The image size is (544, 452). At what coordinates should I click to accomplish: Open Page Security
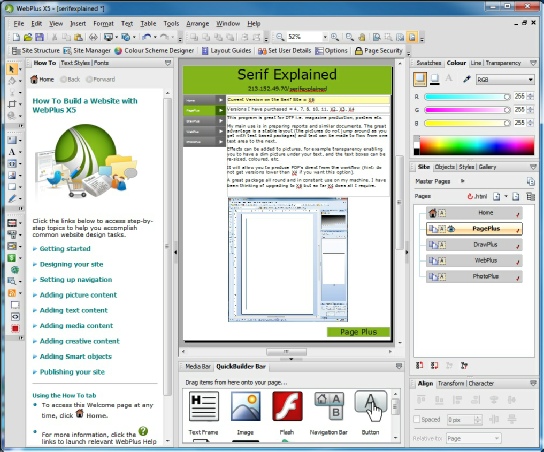[379, 51]
